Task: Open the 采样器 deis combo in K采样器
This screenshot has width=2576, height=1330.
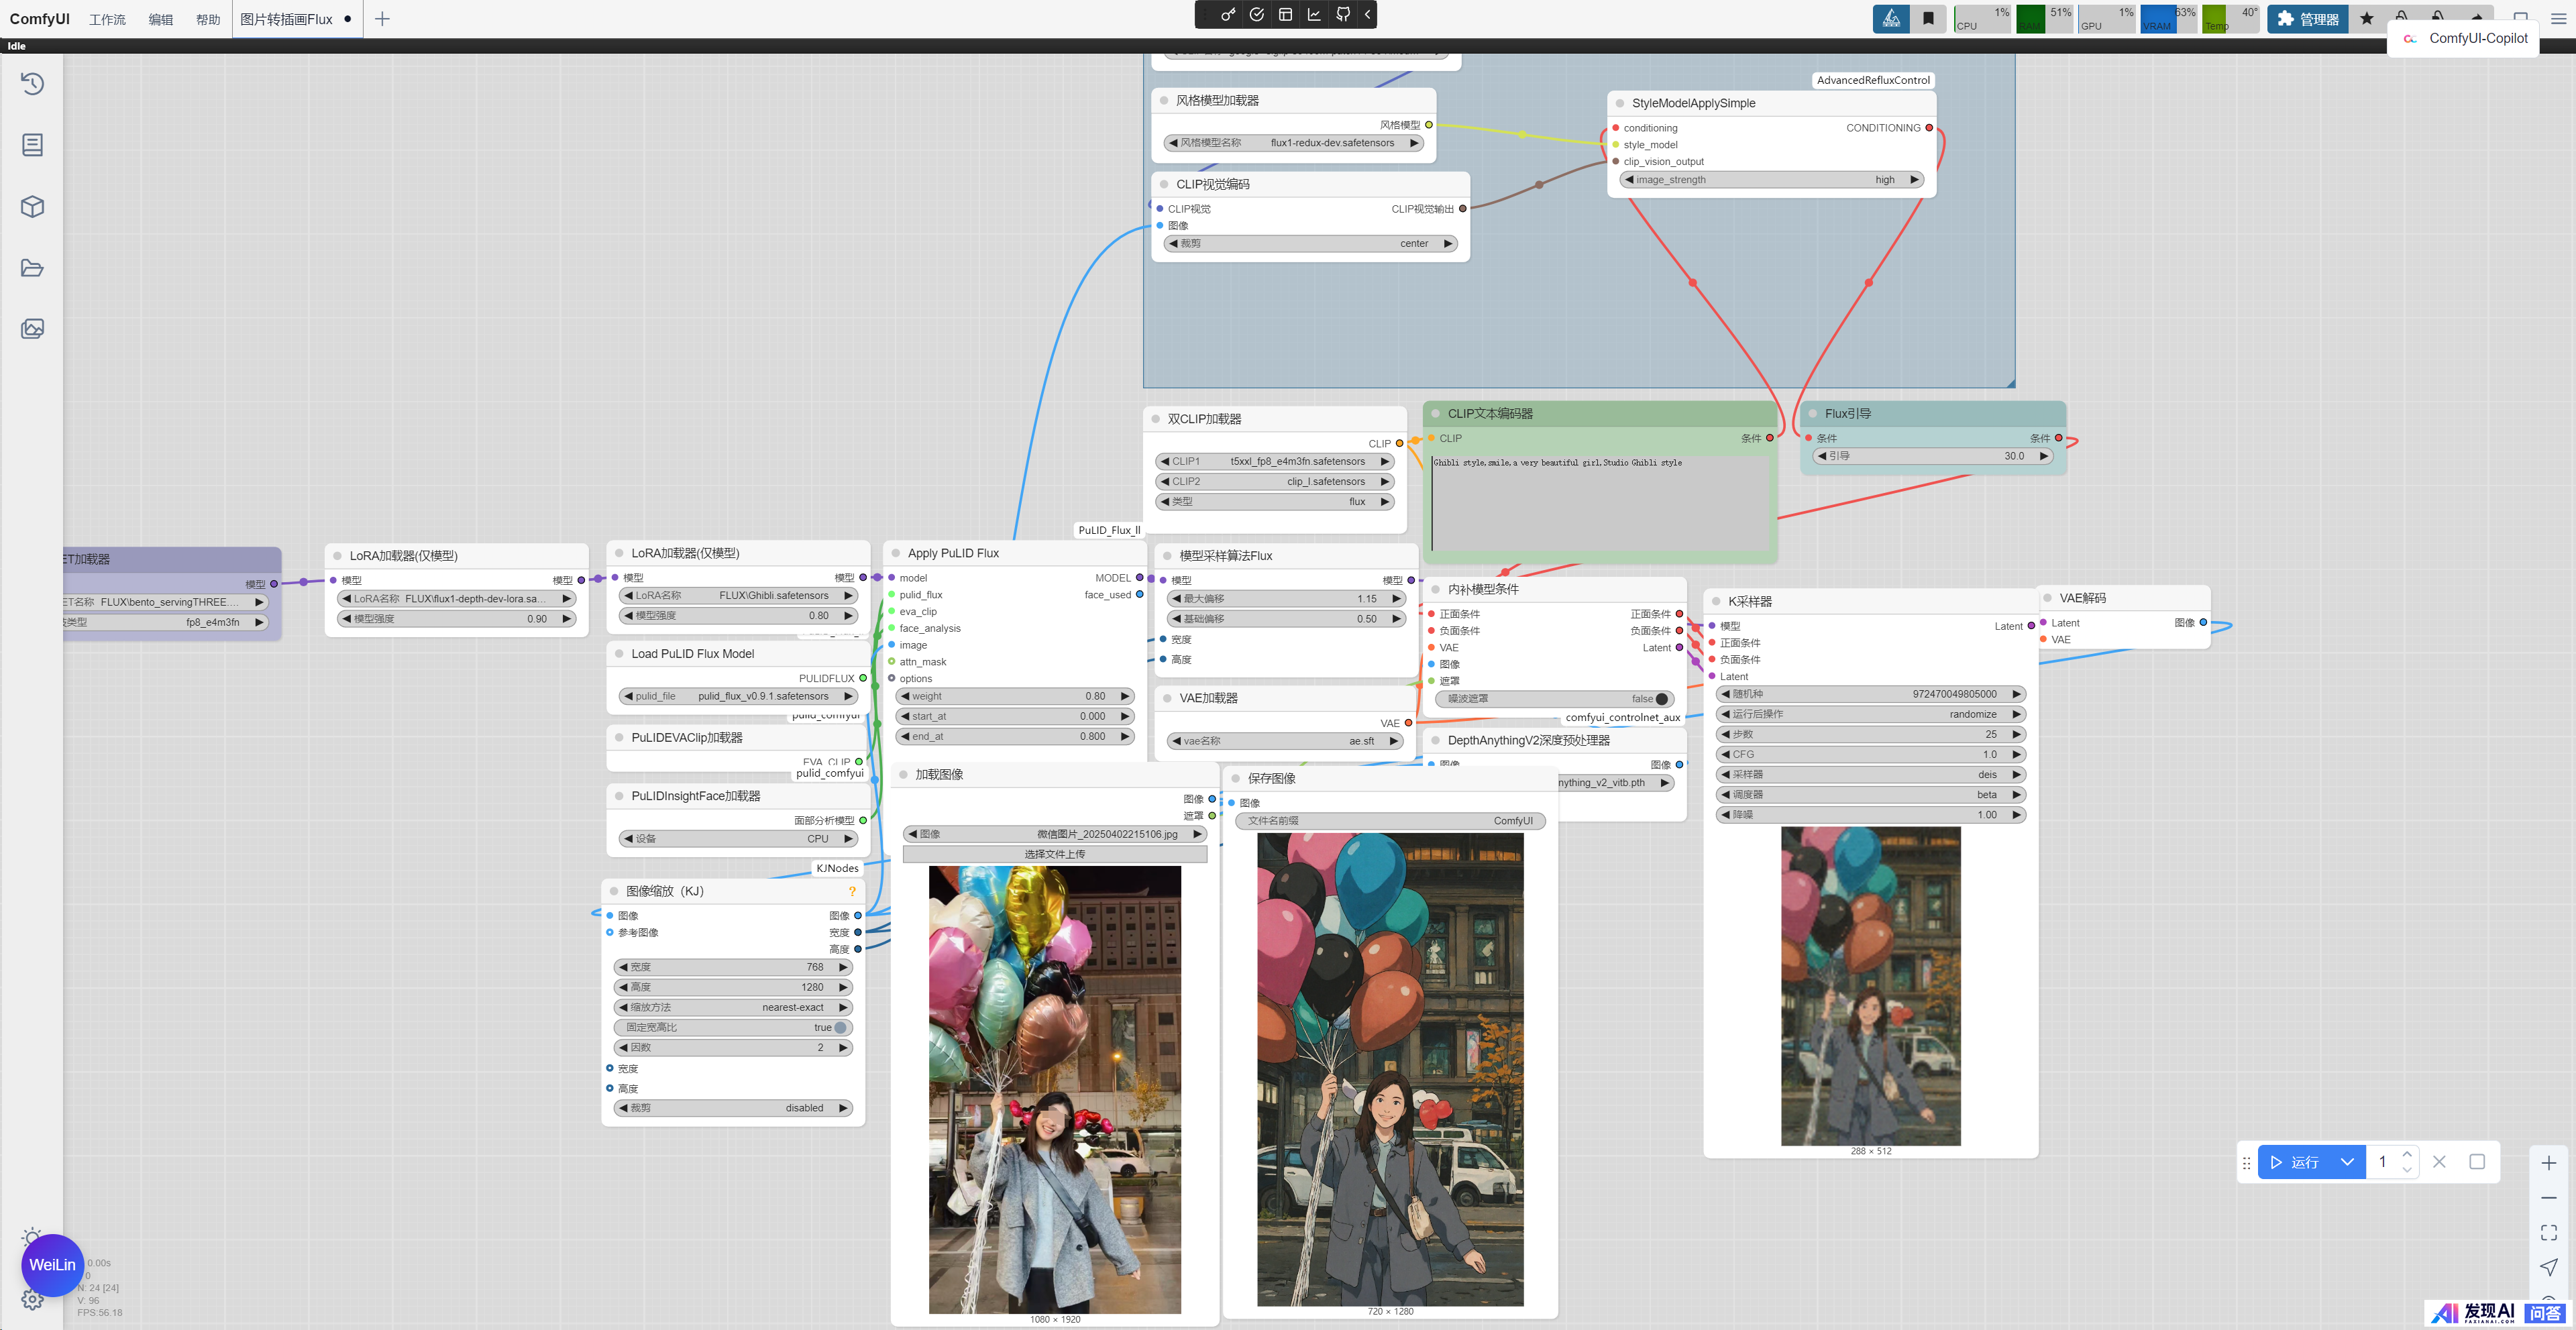Action: point(1871,775)
